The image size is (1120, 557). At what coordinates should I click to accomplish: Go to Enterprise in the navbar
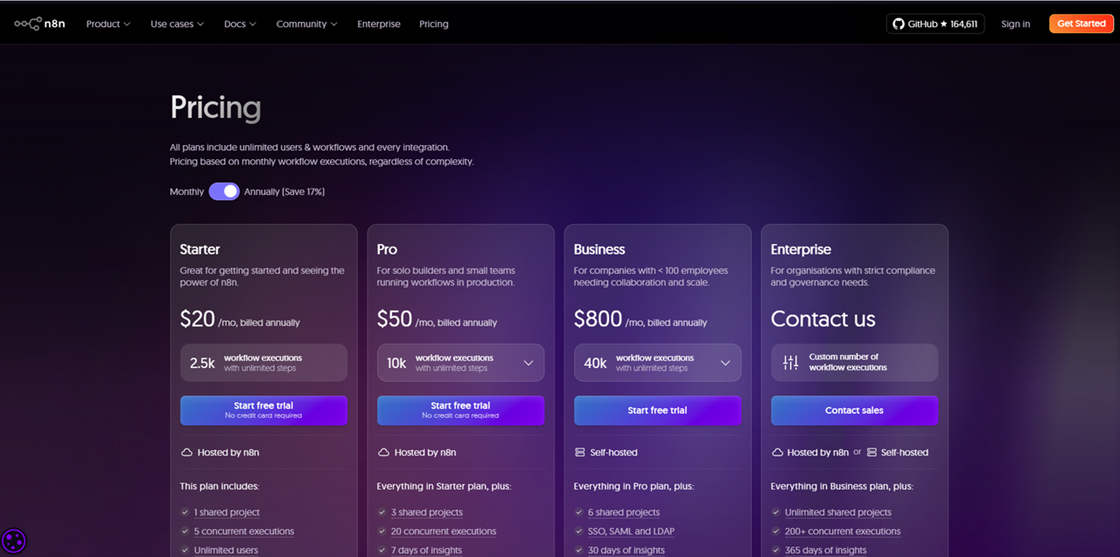pos(379,24)
